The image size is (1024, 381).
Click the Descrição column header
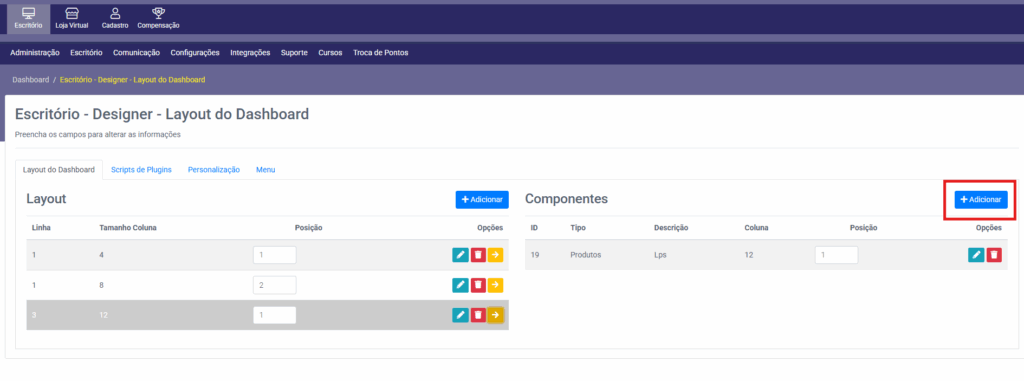click(671, 228)
